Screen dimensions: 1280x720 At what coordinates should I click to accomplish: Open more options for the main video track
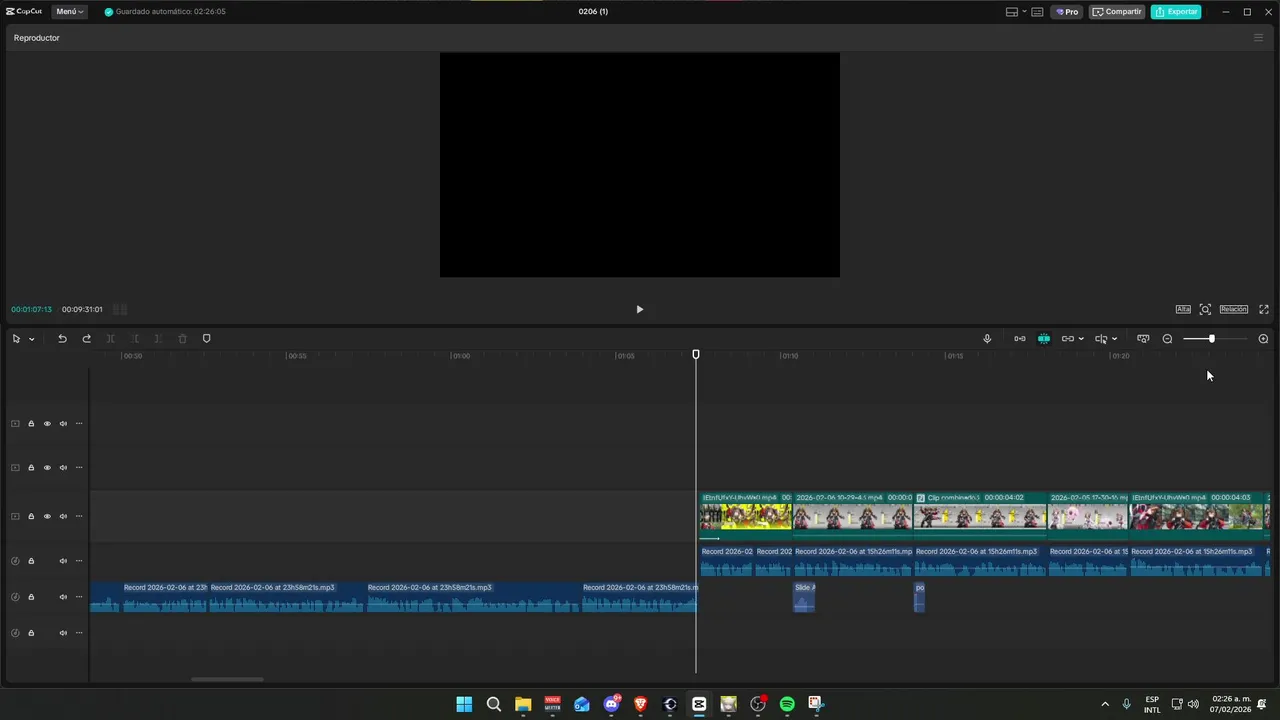pos(79,517)
